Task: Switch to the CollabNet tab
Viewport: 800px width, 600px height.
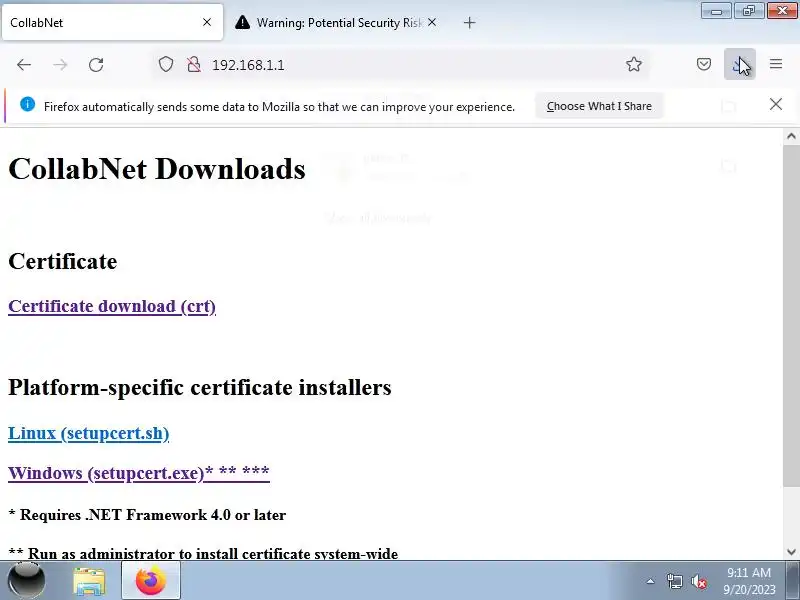Action: tap(113, 22)
